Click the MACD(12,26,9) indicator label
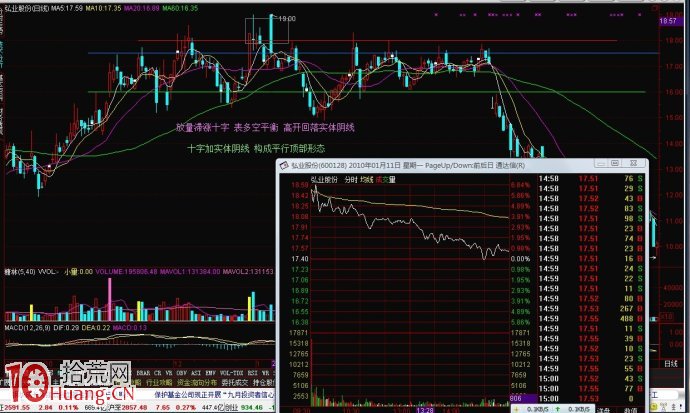690x413 pixels. click(27, 328)
